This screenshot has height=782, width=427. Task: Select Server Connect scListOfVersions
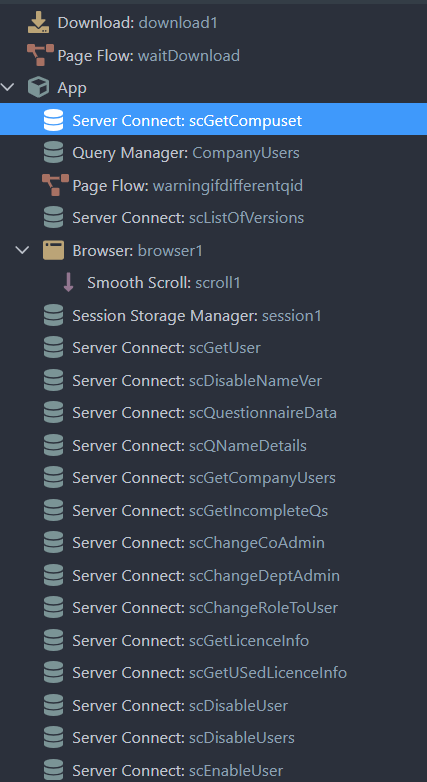pos(214,218)
